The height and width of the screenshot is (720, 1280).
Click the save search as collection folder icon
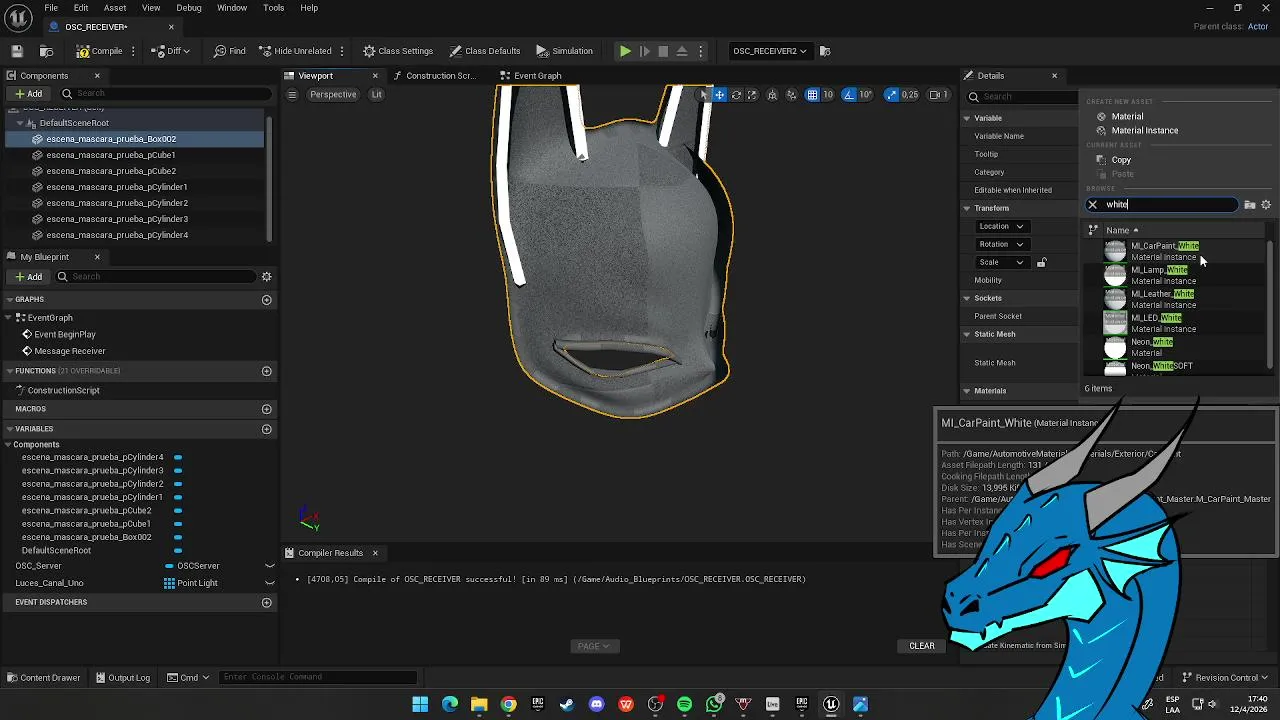tap(1250, 205)
